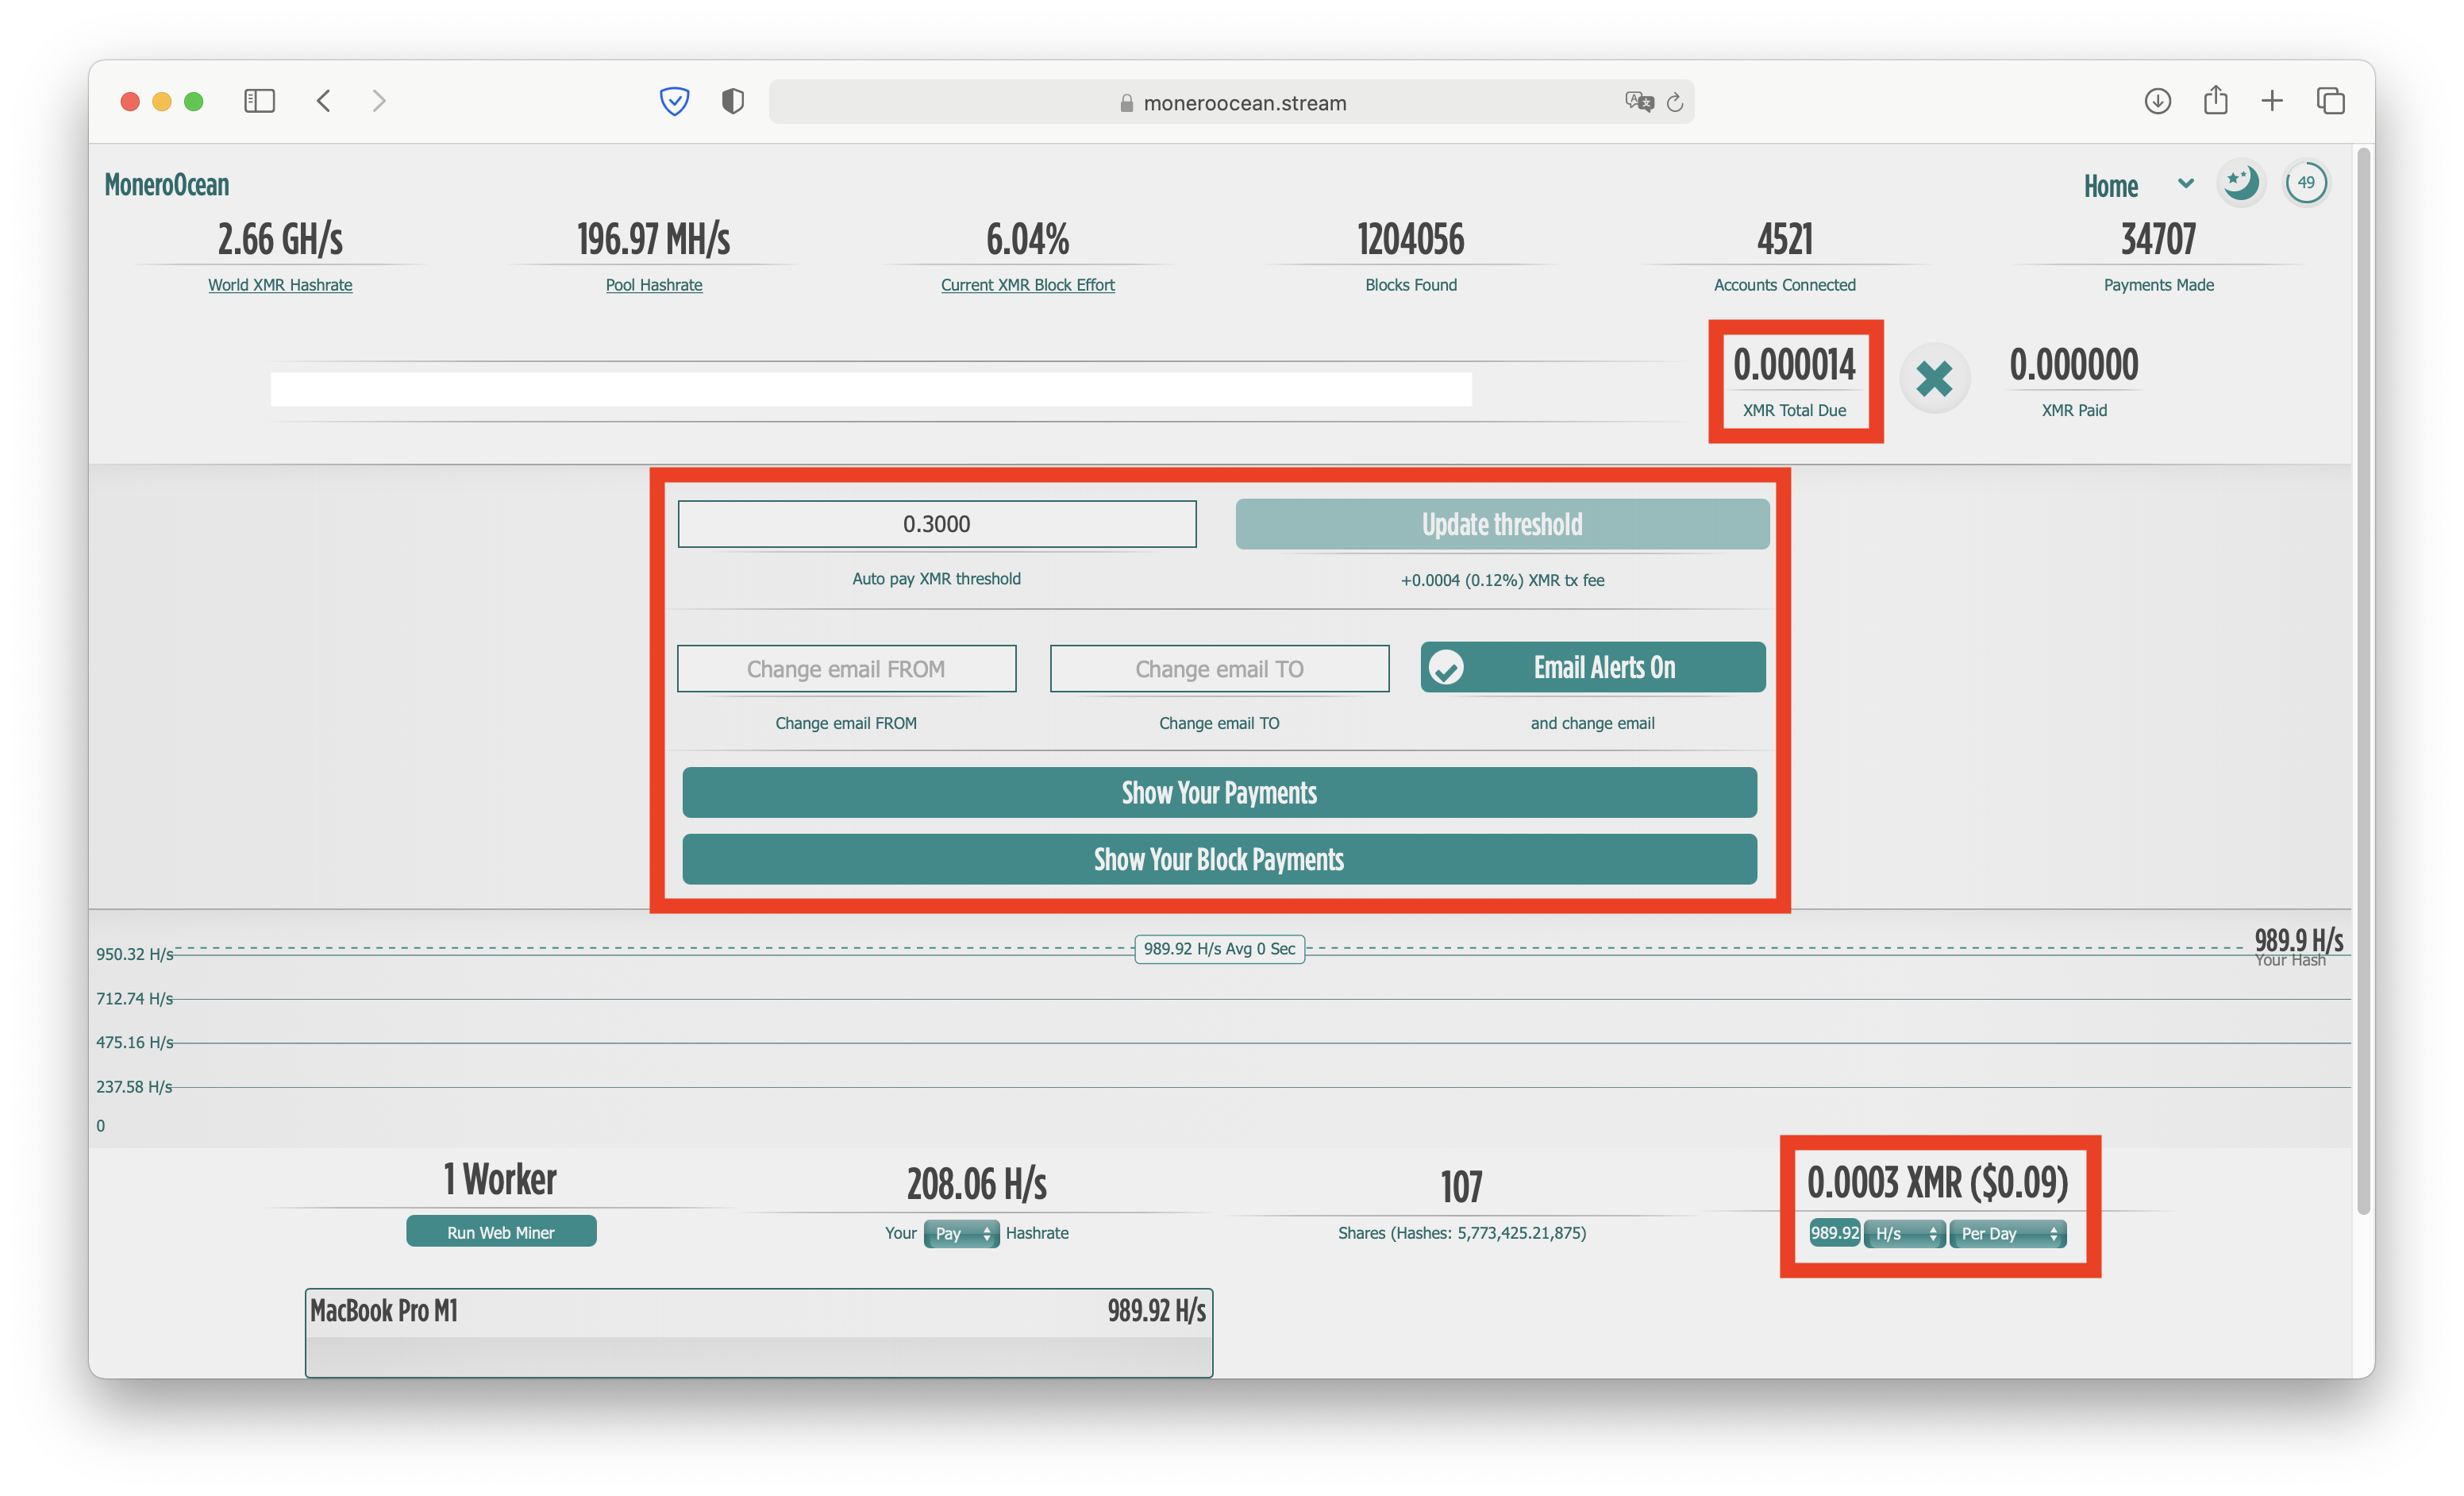
Task: Click the blue shield checkmark extension icon
Action: (675, 101)
